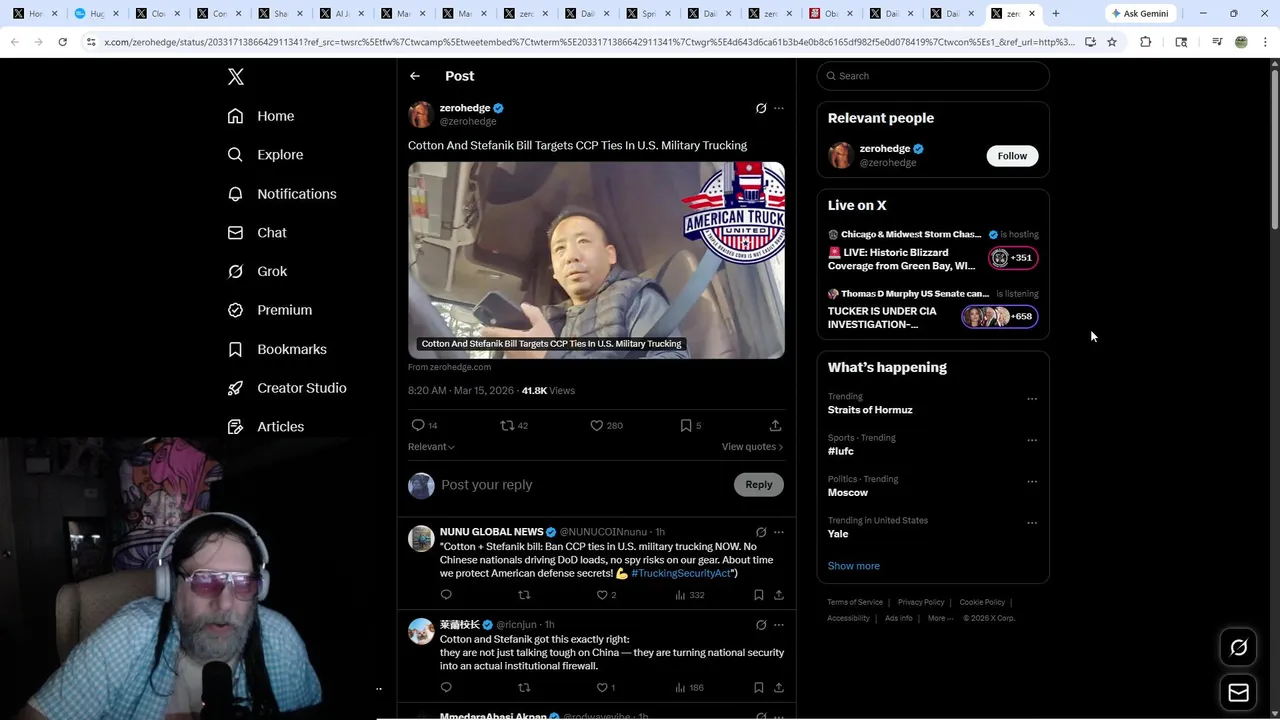Screen dimensions: 1280x720
Task: Click the Search input field
Action: pyautogui.click(x=933, y=76)
